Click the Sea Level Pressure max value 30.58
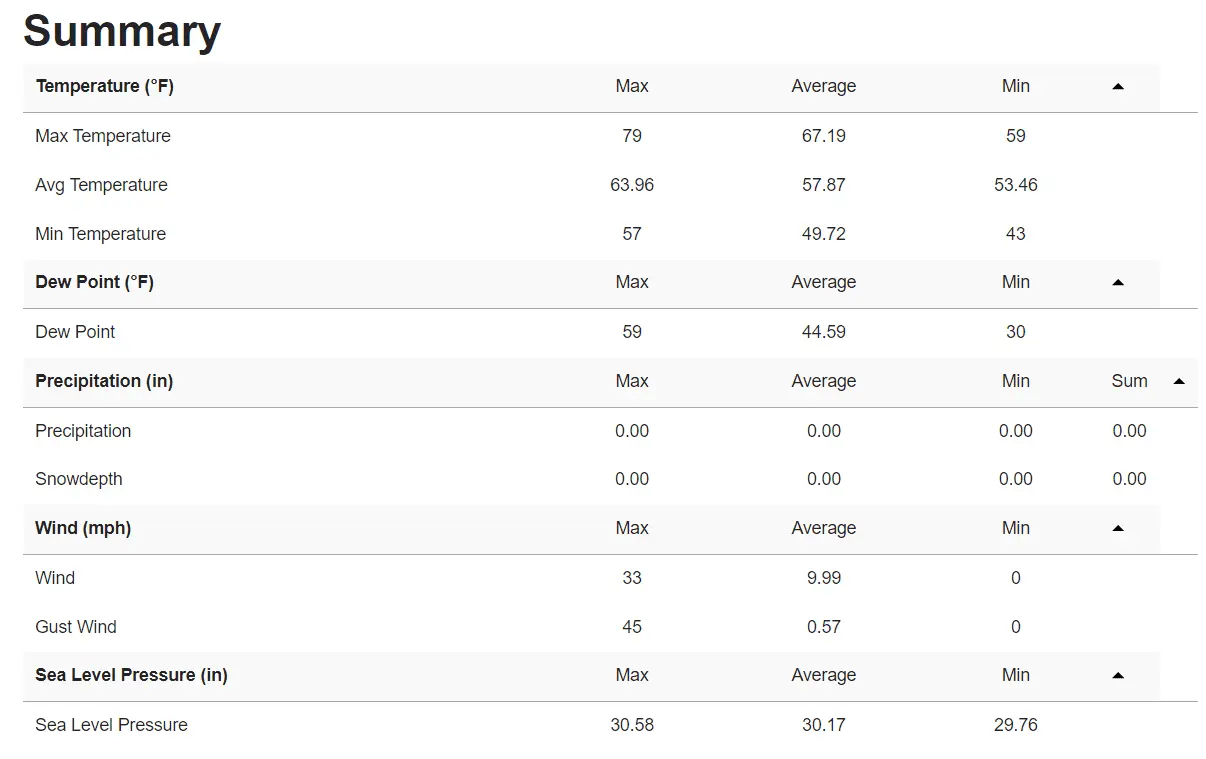 632,725
